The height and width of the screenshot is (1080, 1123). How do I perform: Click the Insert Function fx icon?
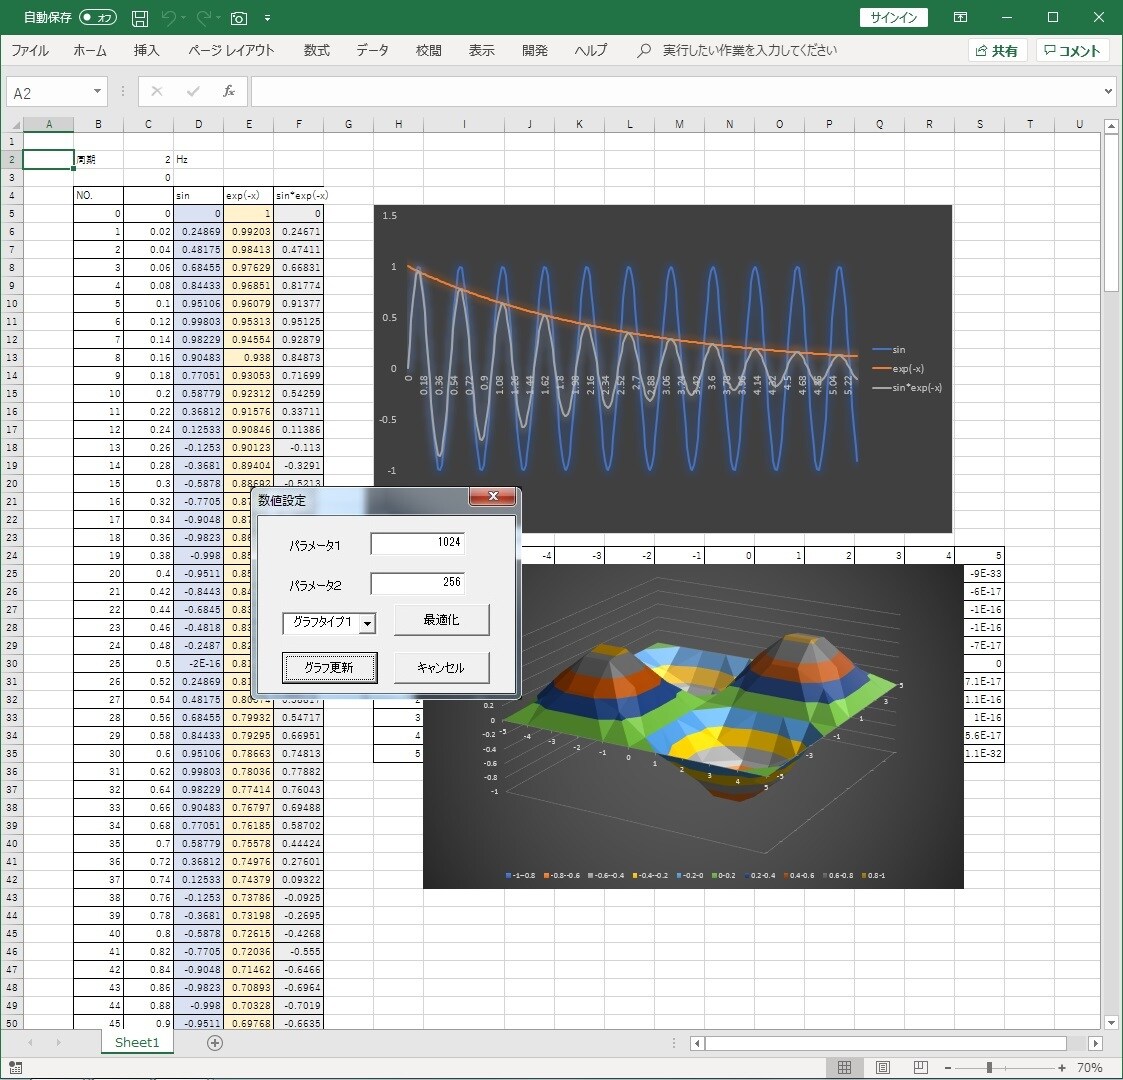(x=229, y=91)
